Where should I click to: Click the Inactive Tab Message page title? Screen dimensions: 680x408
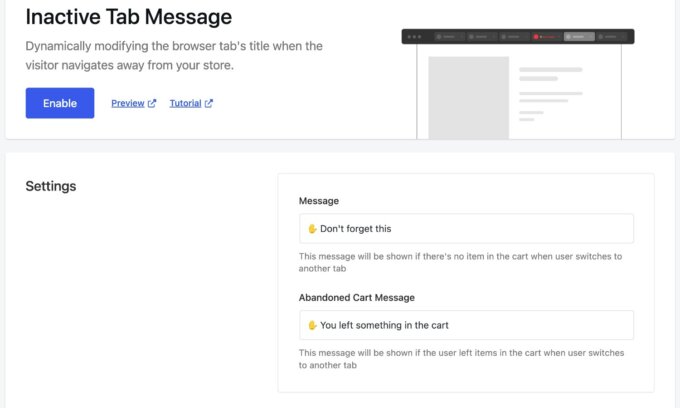coord(129,17)
